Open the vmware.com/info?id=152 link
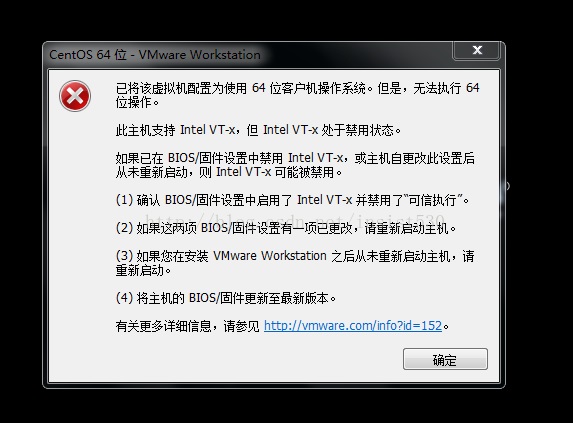The image size is (573, 423). click(x=353, y=325)
